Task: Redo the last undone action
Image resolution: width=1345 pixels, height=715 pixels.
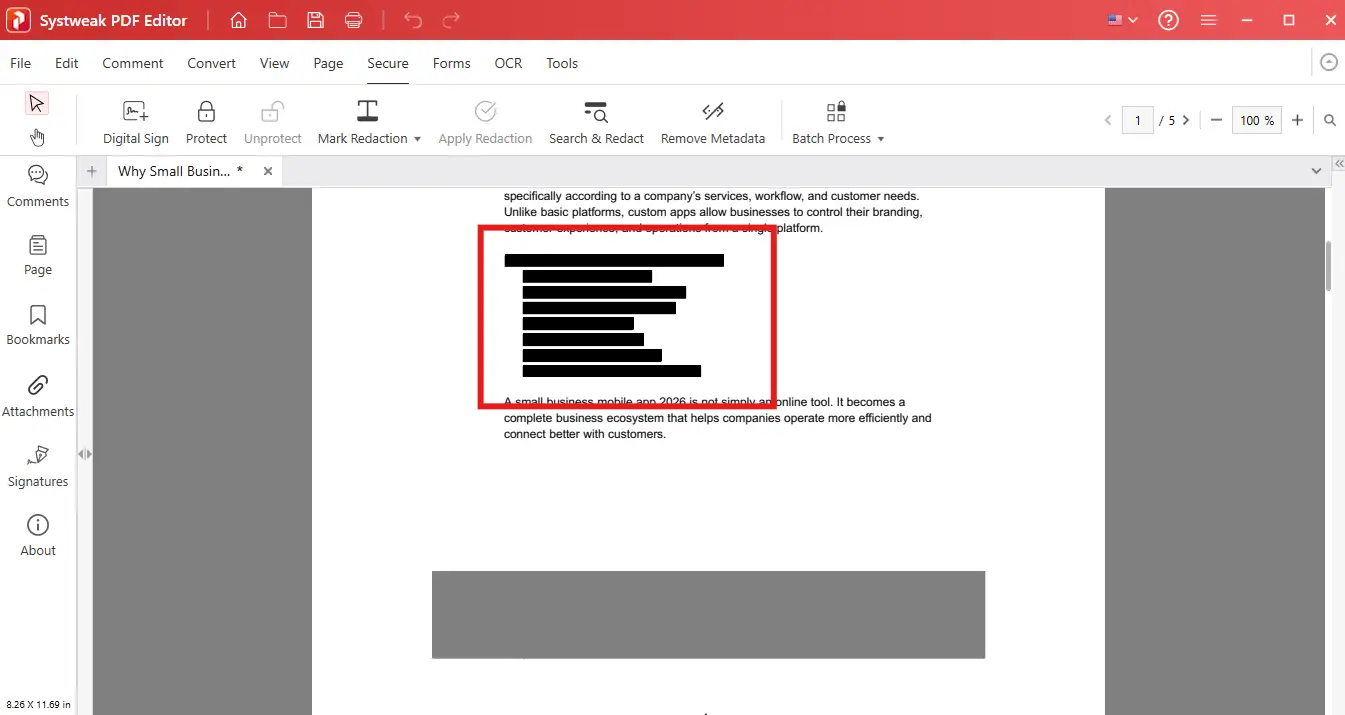Action: 451,20
